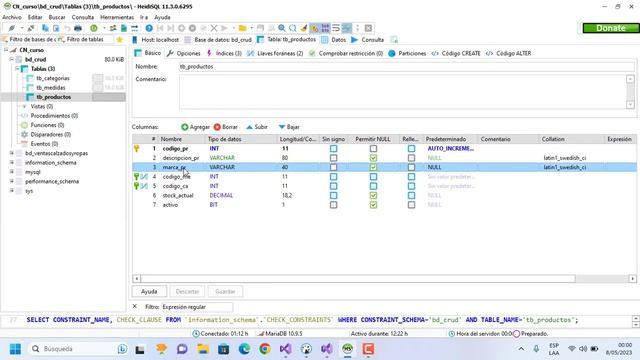
Task: Click the export database as SQL icon
Action: (x=124, y=28)
